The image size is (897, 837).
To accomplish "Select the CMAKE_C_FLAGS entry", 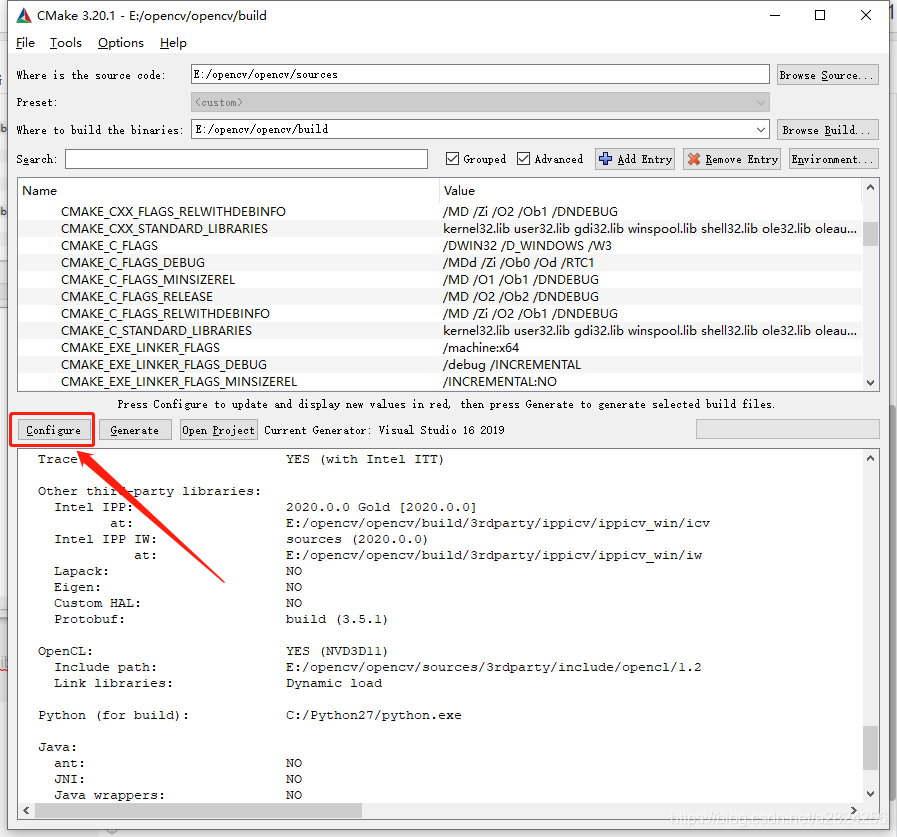I will pyautogui.click(x=109, y=246).
